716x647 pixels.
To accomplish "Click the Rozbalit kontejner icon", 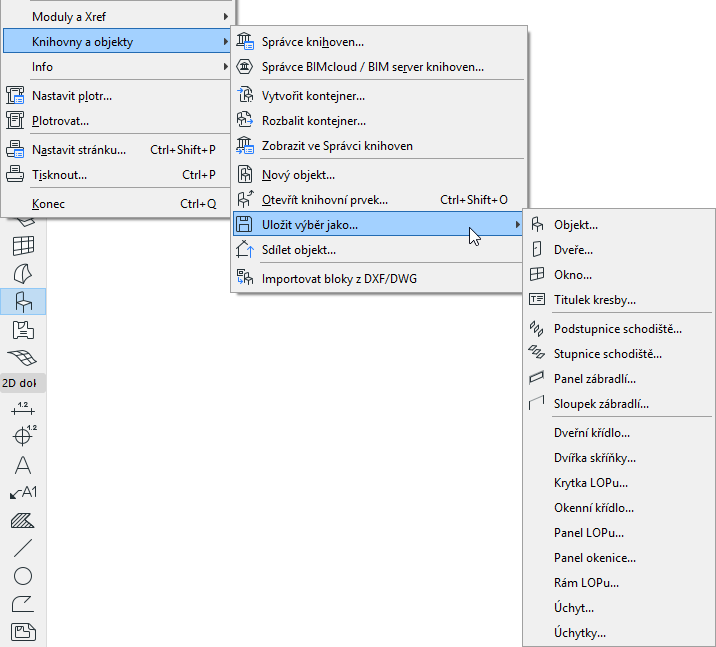I will click(245, 121).
